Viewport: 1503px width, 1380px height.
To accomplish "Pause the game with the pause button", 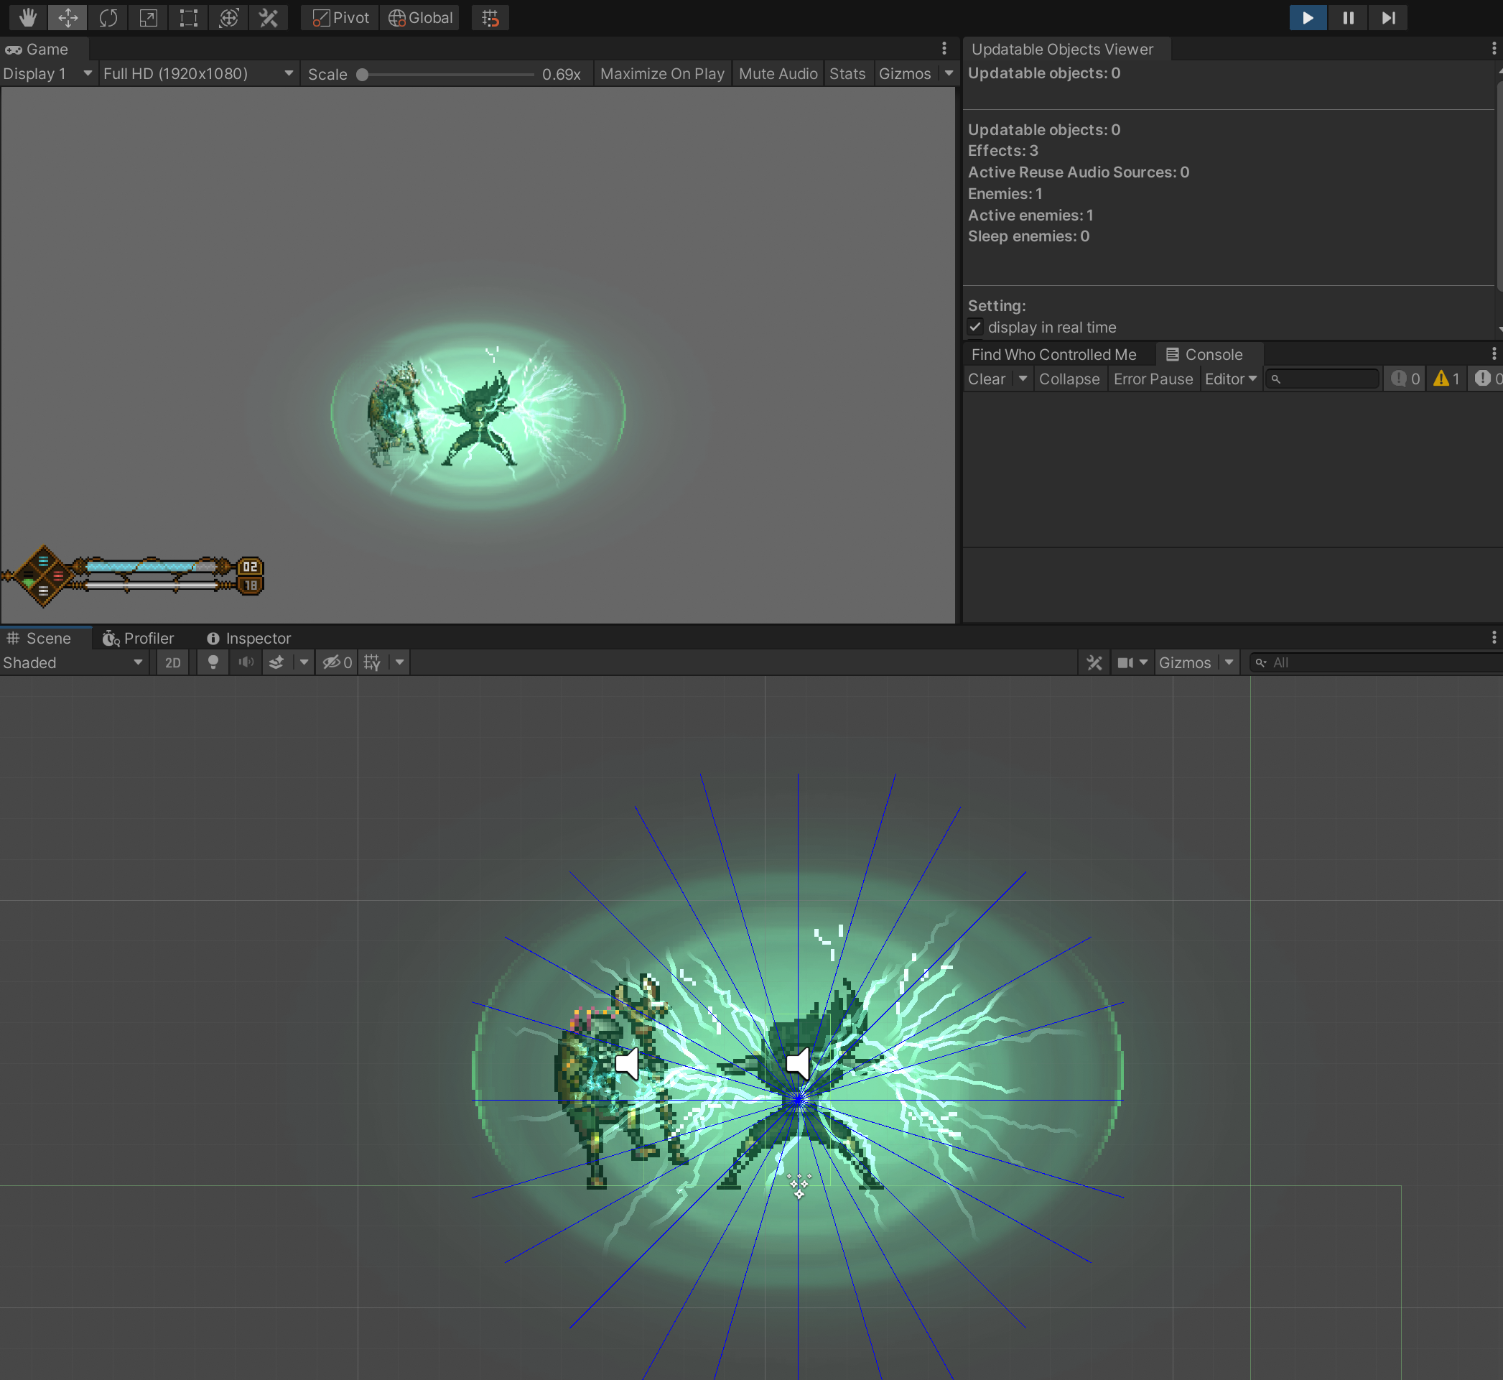I will tap(1348, 18).
